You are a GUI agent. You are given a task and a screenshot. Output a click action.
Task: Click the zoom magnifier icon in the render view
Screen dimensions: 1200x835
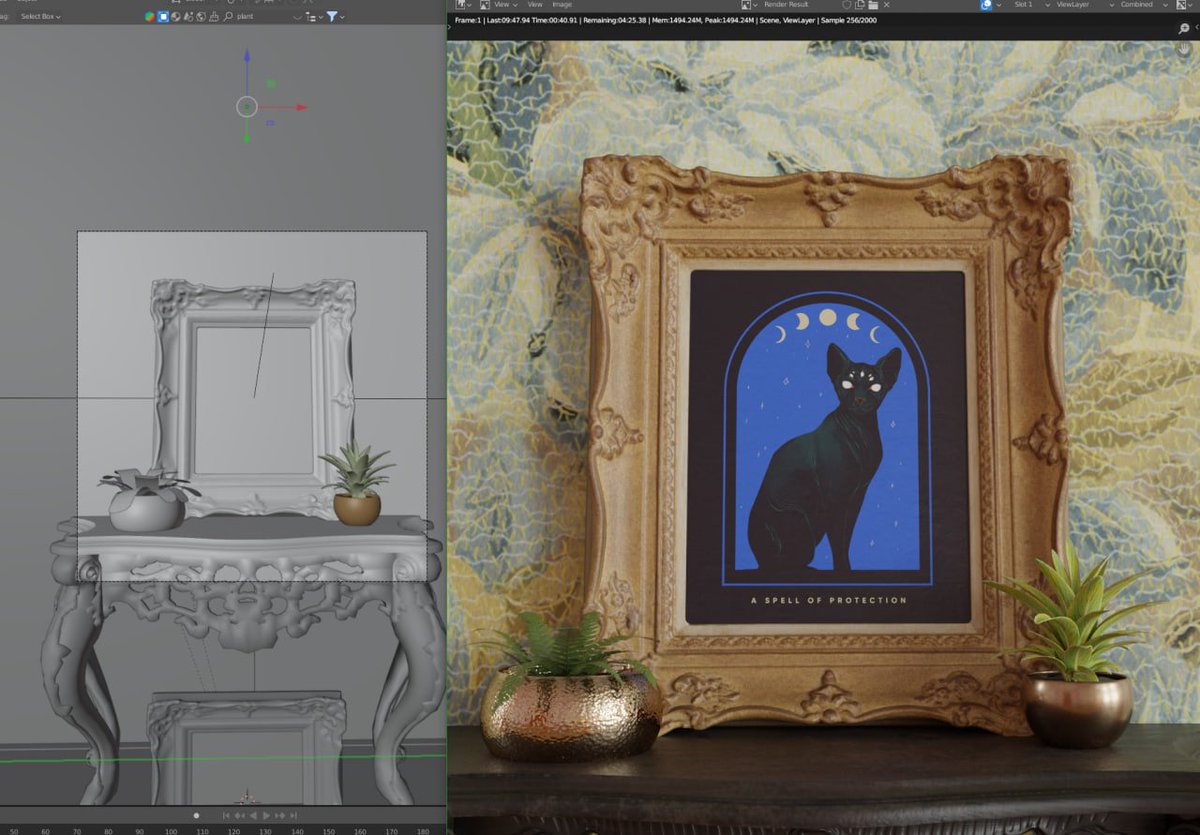pyautogui.click(x=1184, y=29)
